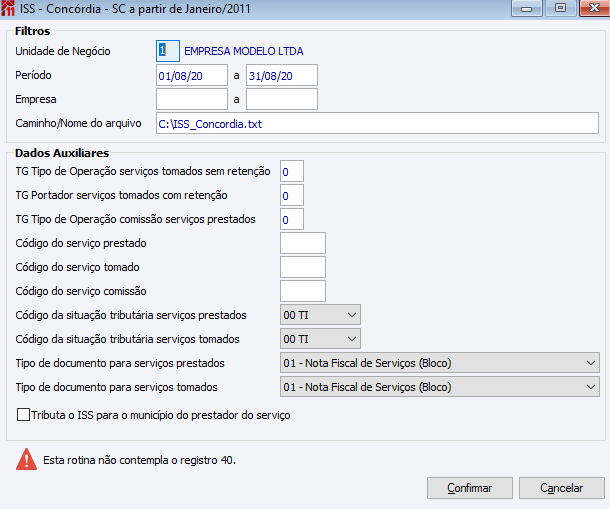The width and height of the screenshot is (610, 509).
Task: Expand Tipo de documento serviços tomados combo
Action: click(x=440, y=387)
